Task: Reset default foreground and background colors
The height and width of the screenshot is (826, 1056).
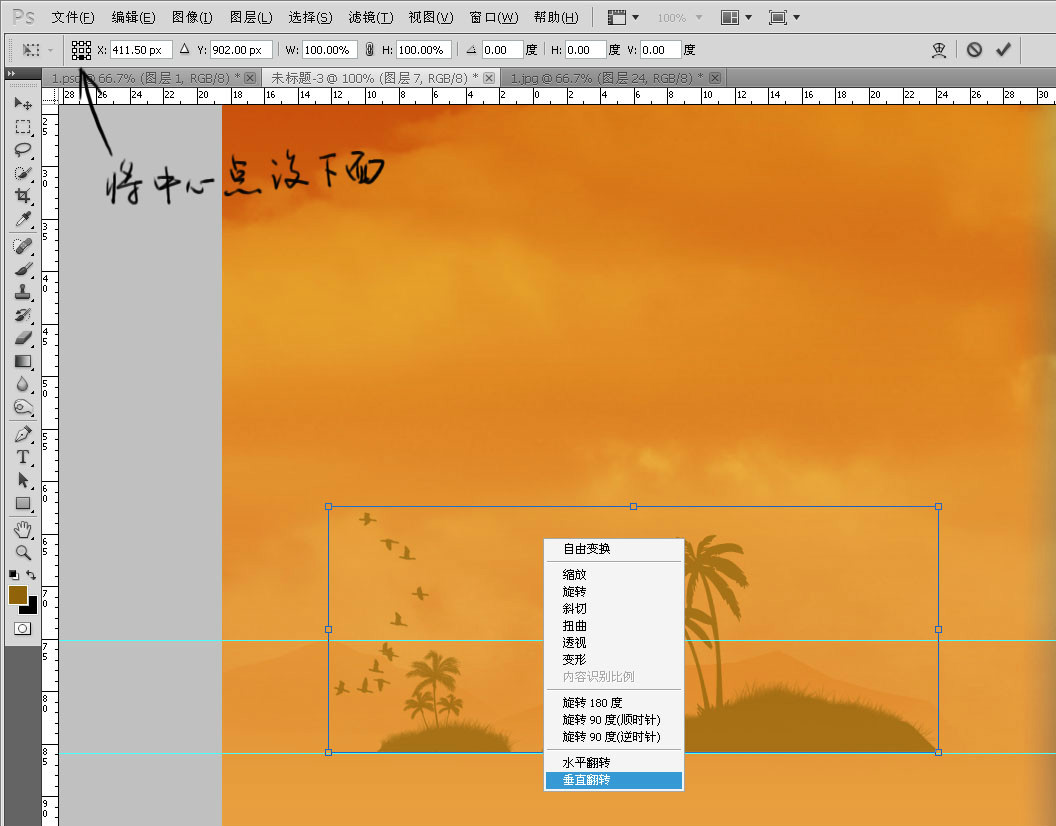Action: 13,575
